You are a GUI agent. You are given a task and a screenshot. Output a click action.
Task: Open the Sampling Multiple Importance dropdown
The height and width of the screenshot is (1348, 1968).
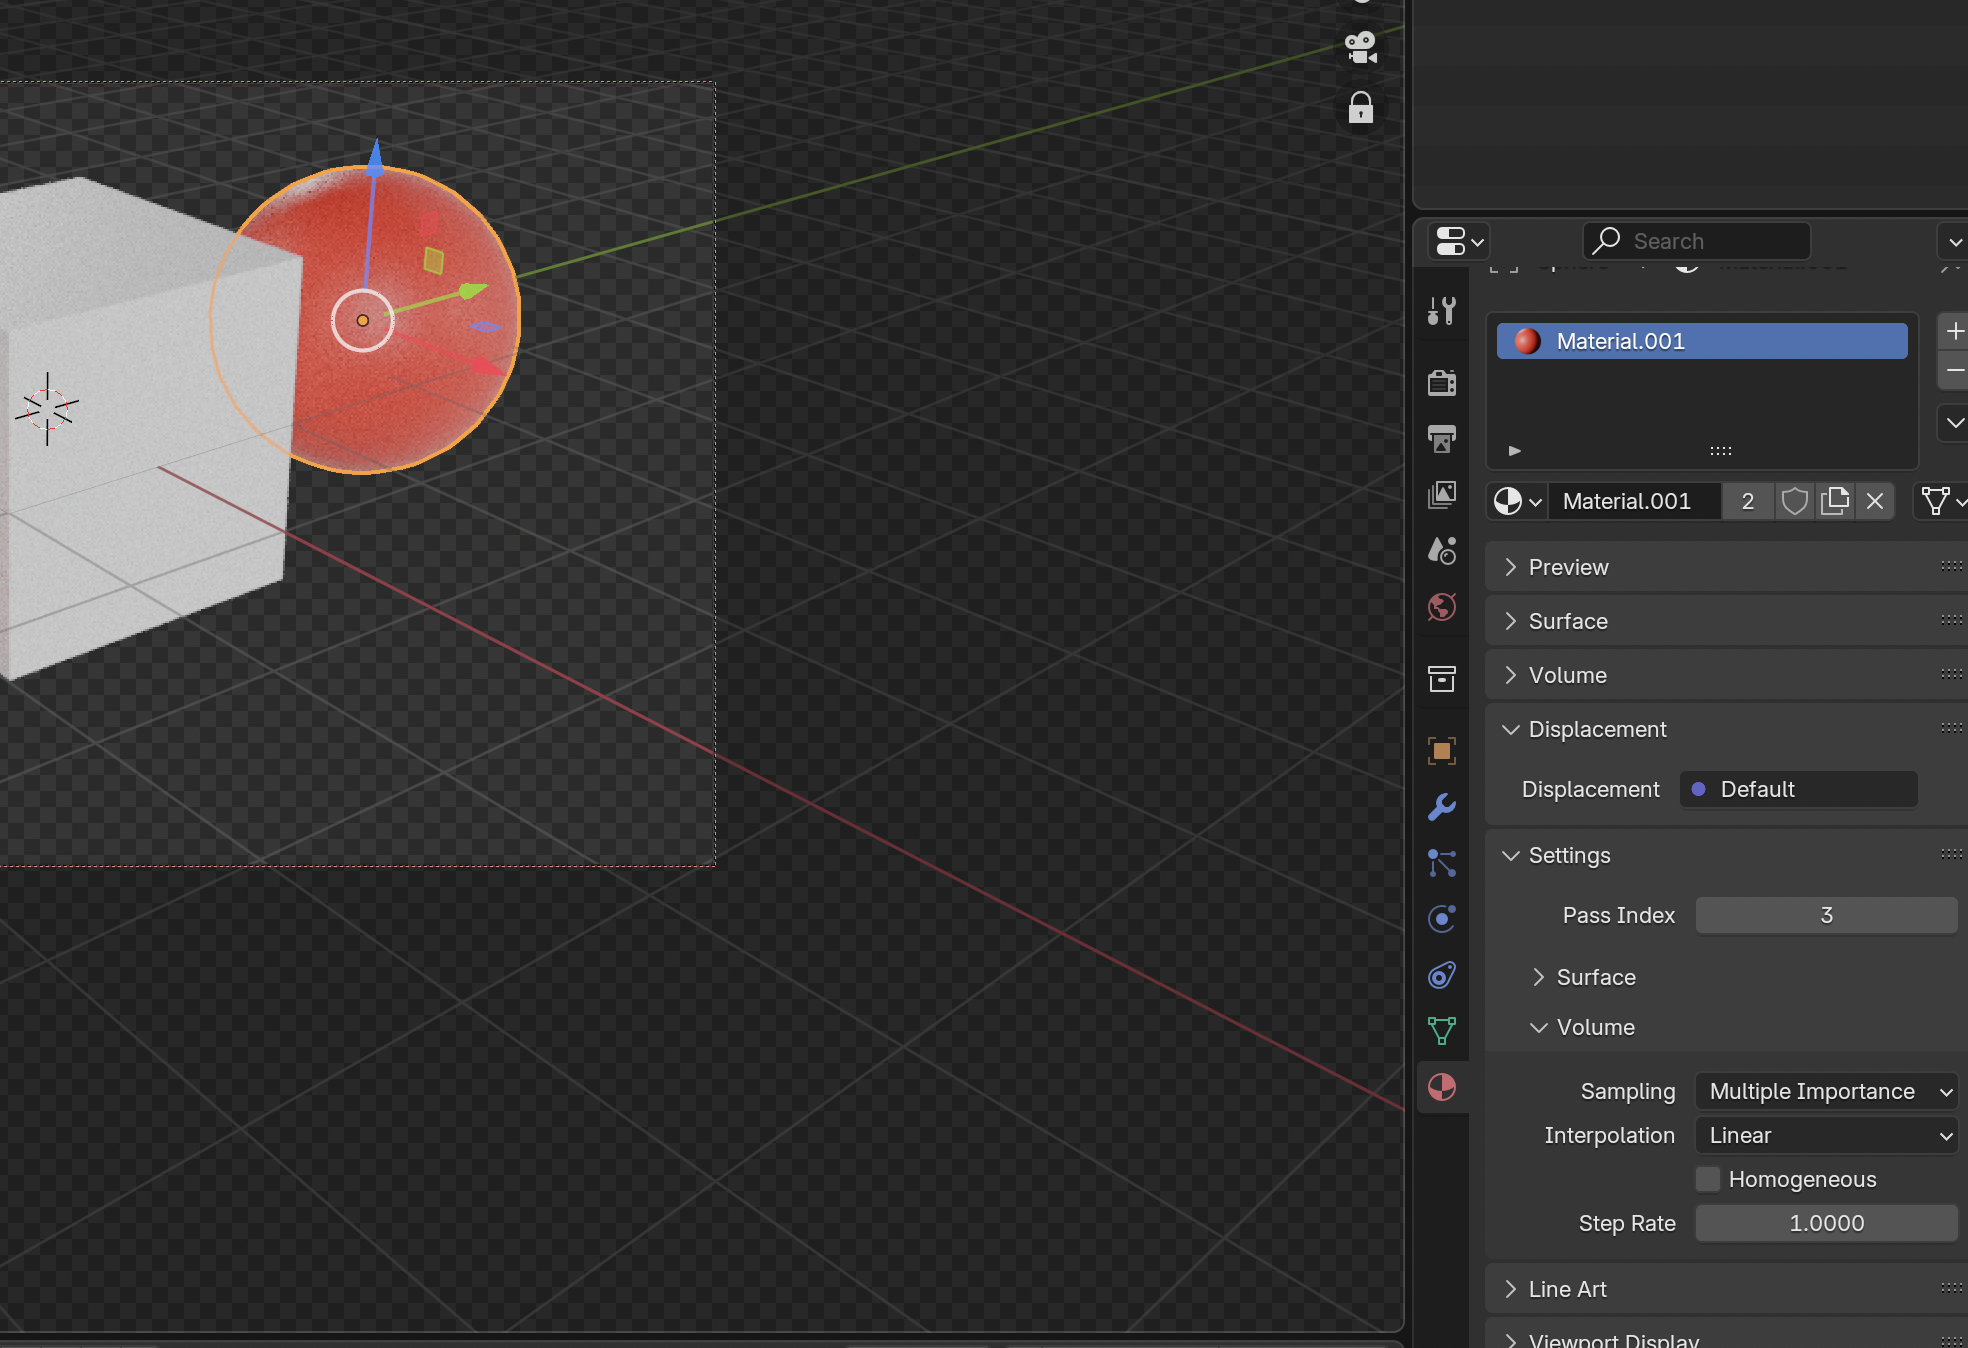pos(1826,1091)
